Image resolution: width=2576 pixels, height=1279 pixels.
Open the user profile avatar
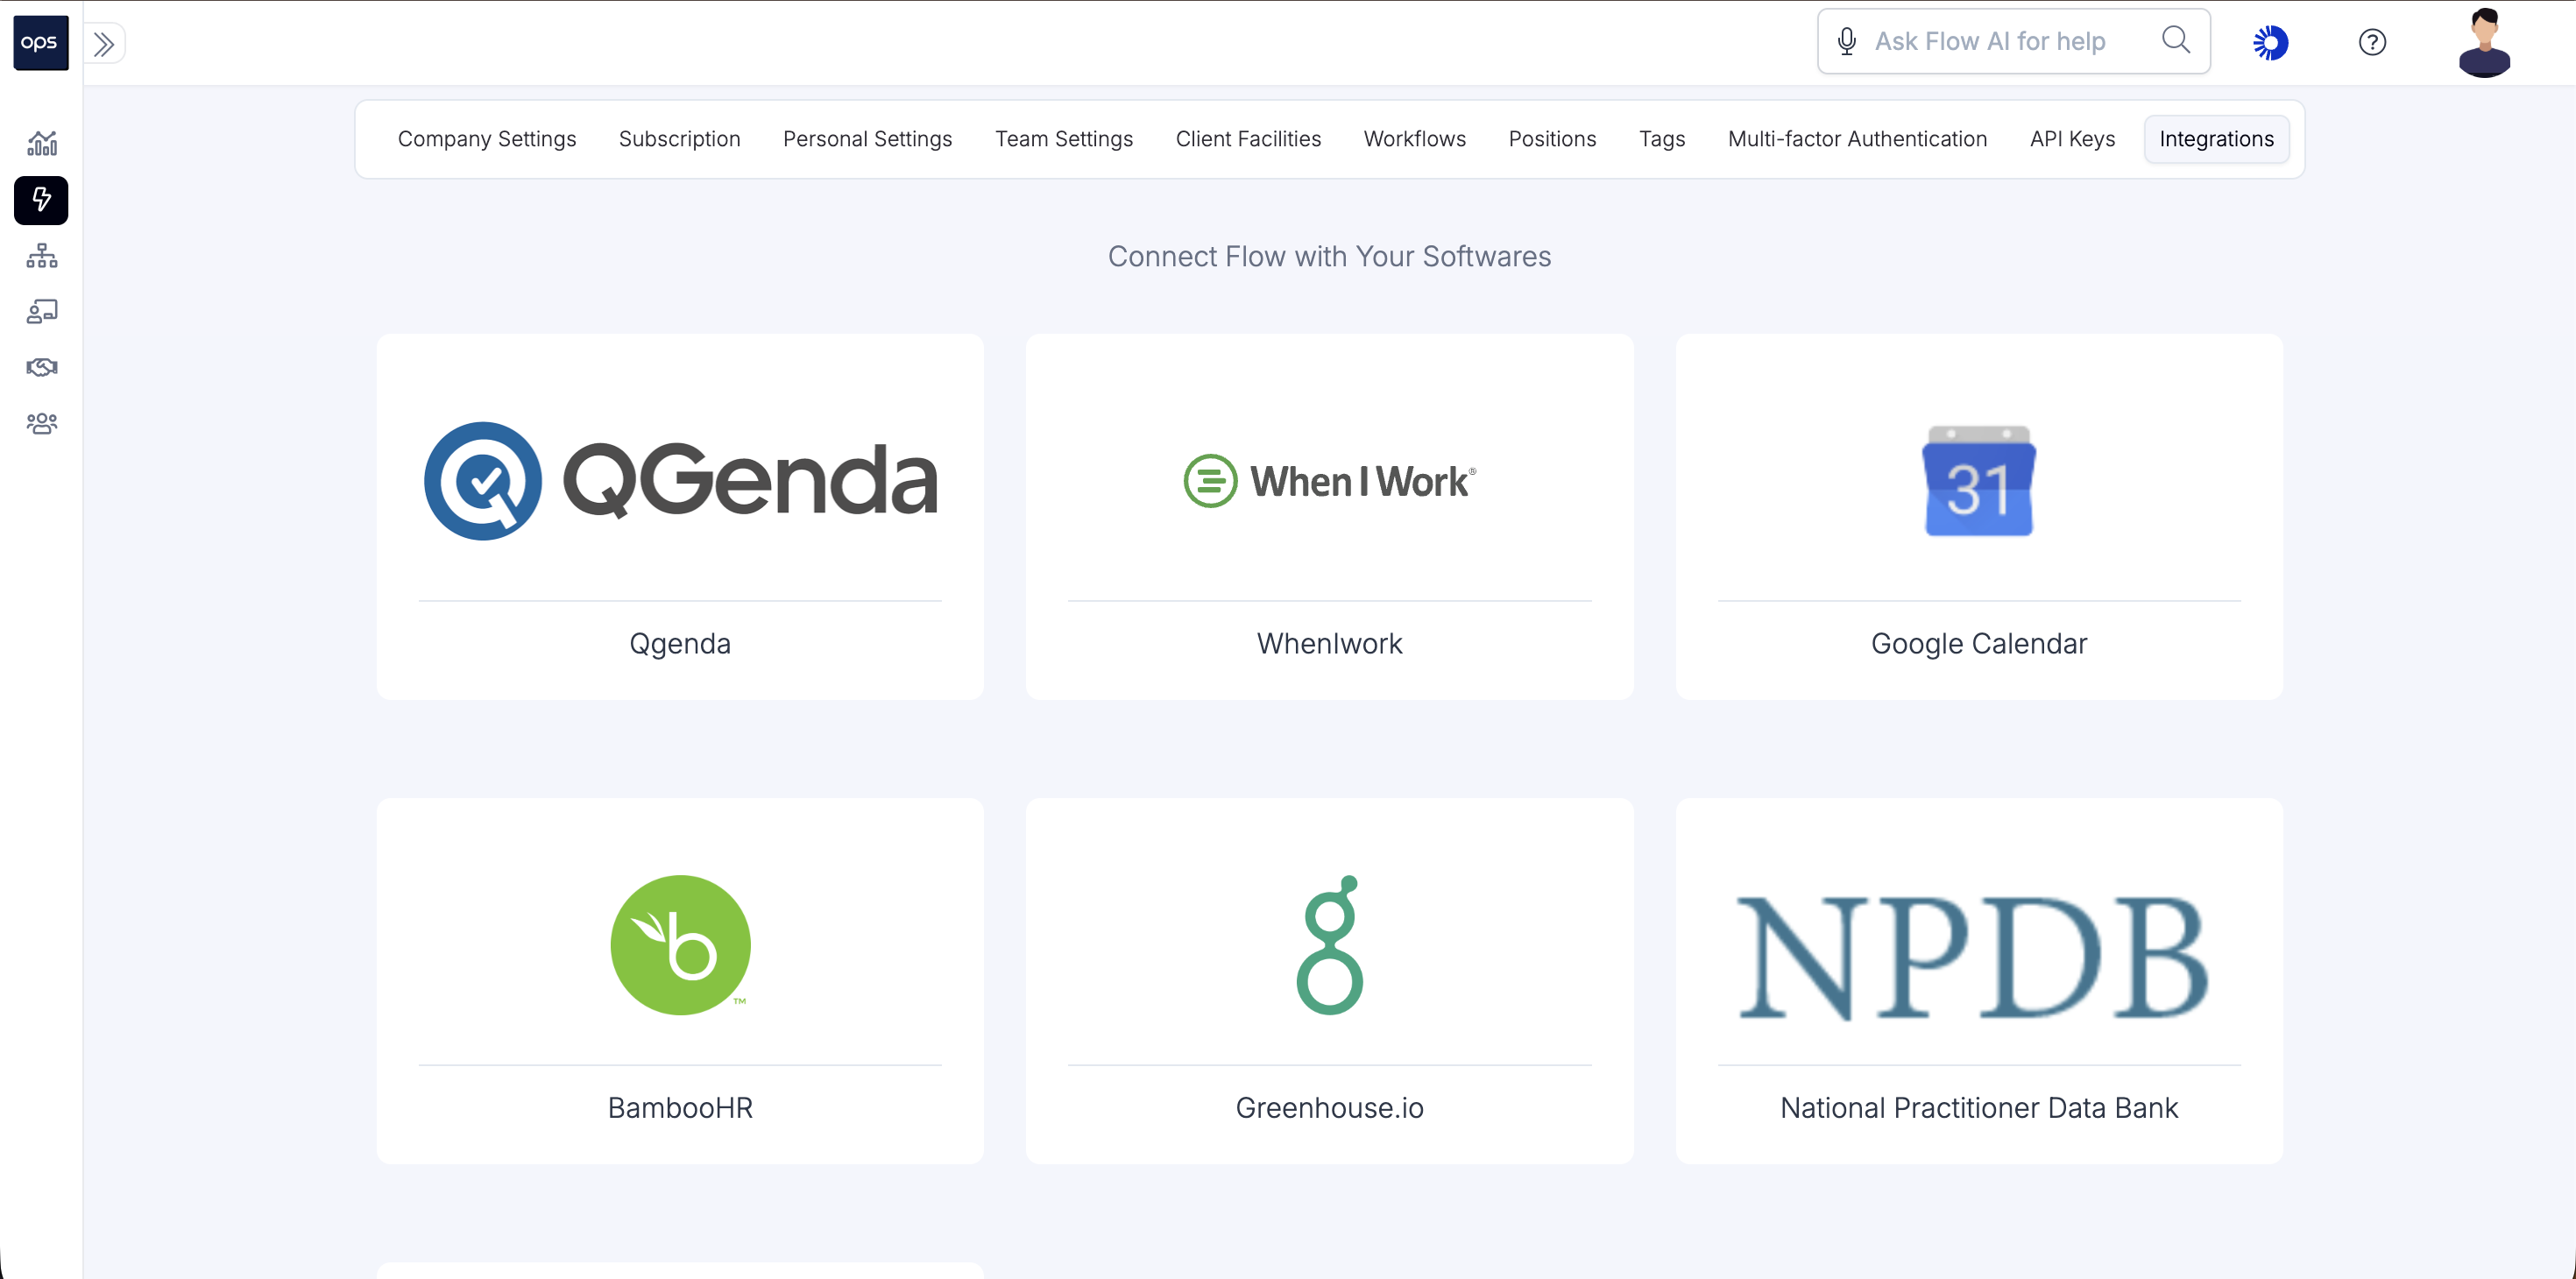click(x=2484, y=43)
